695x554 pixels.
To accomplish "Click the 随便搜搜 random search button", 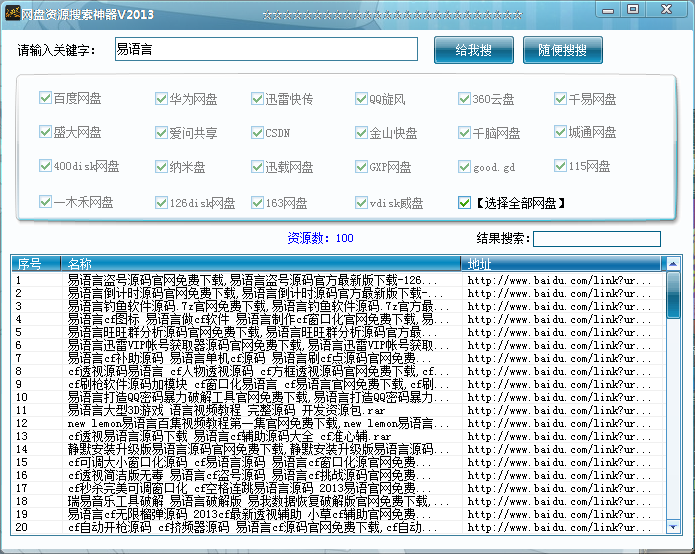I will [562, 50].
